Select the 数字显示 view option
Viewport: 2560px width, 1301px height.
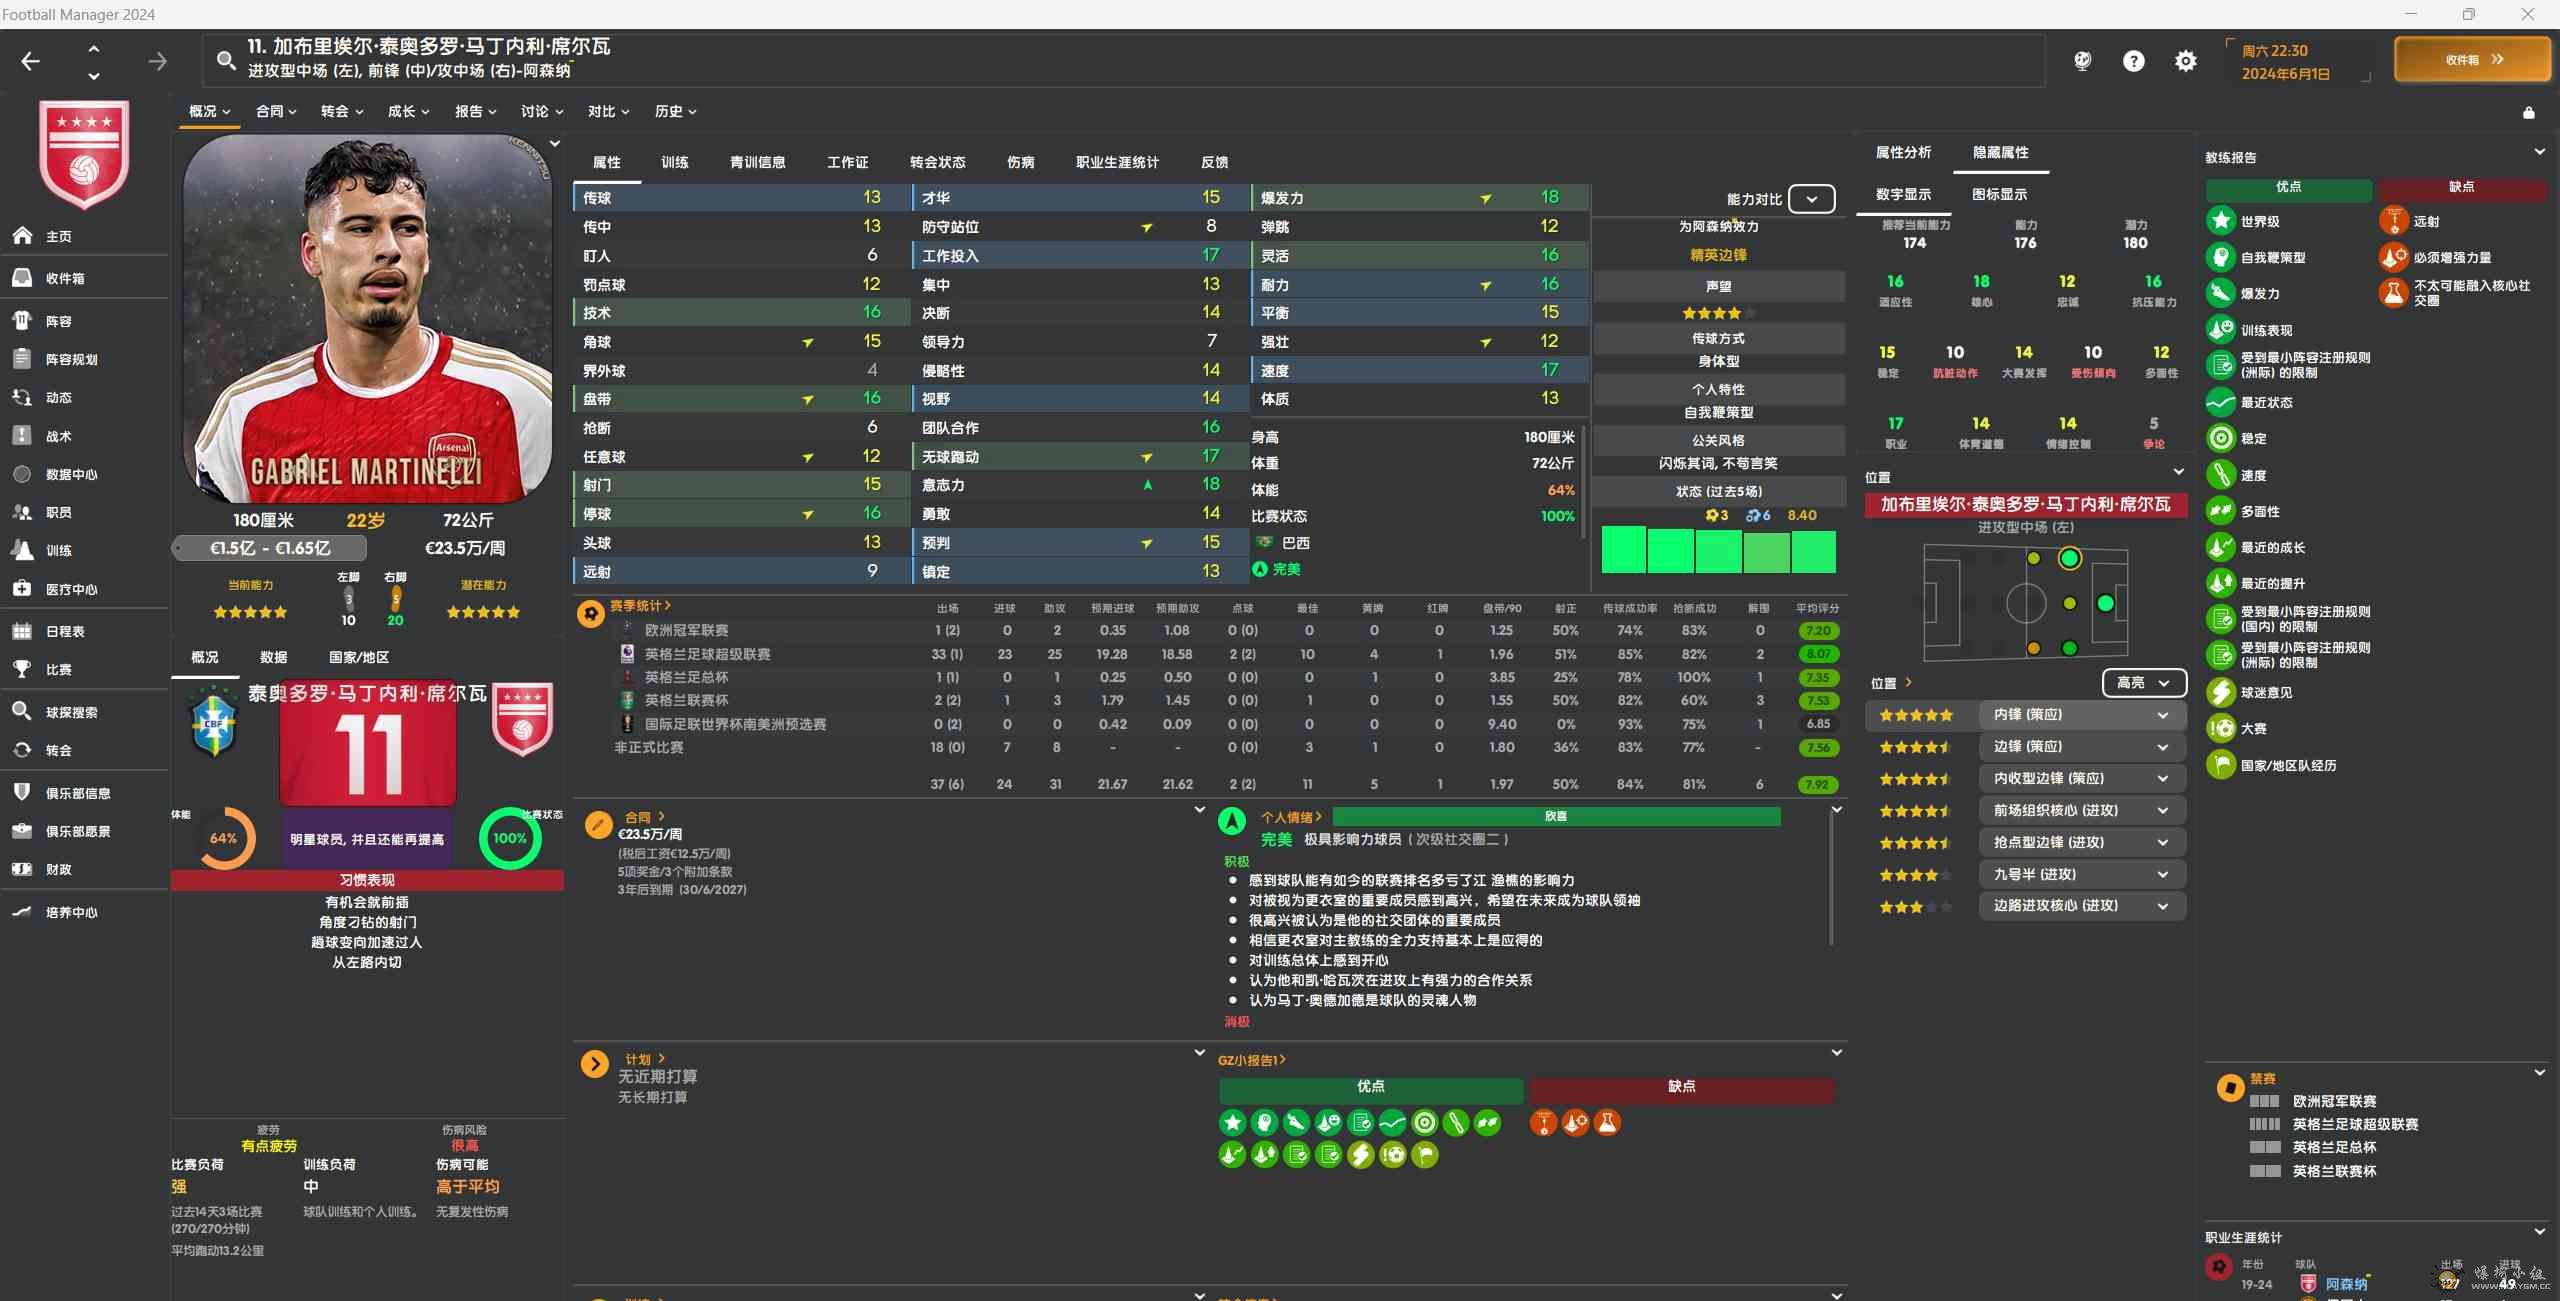(x=1903, y=194)
